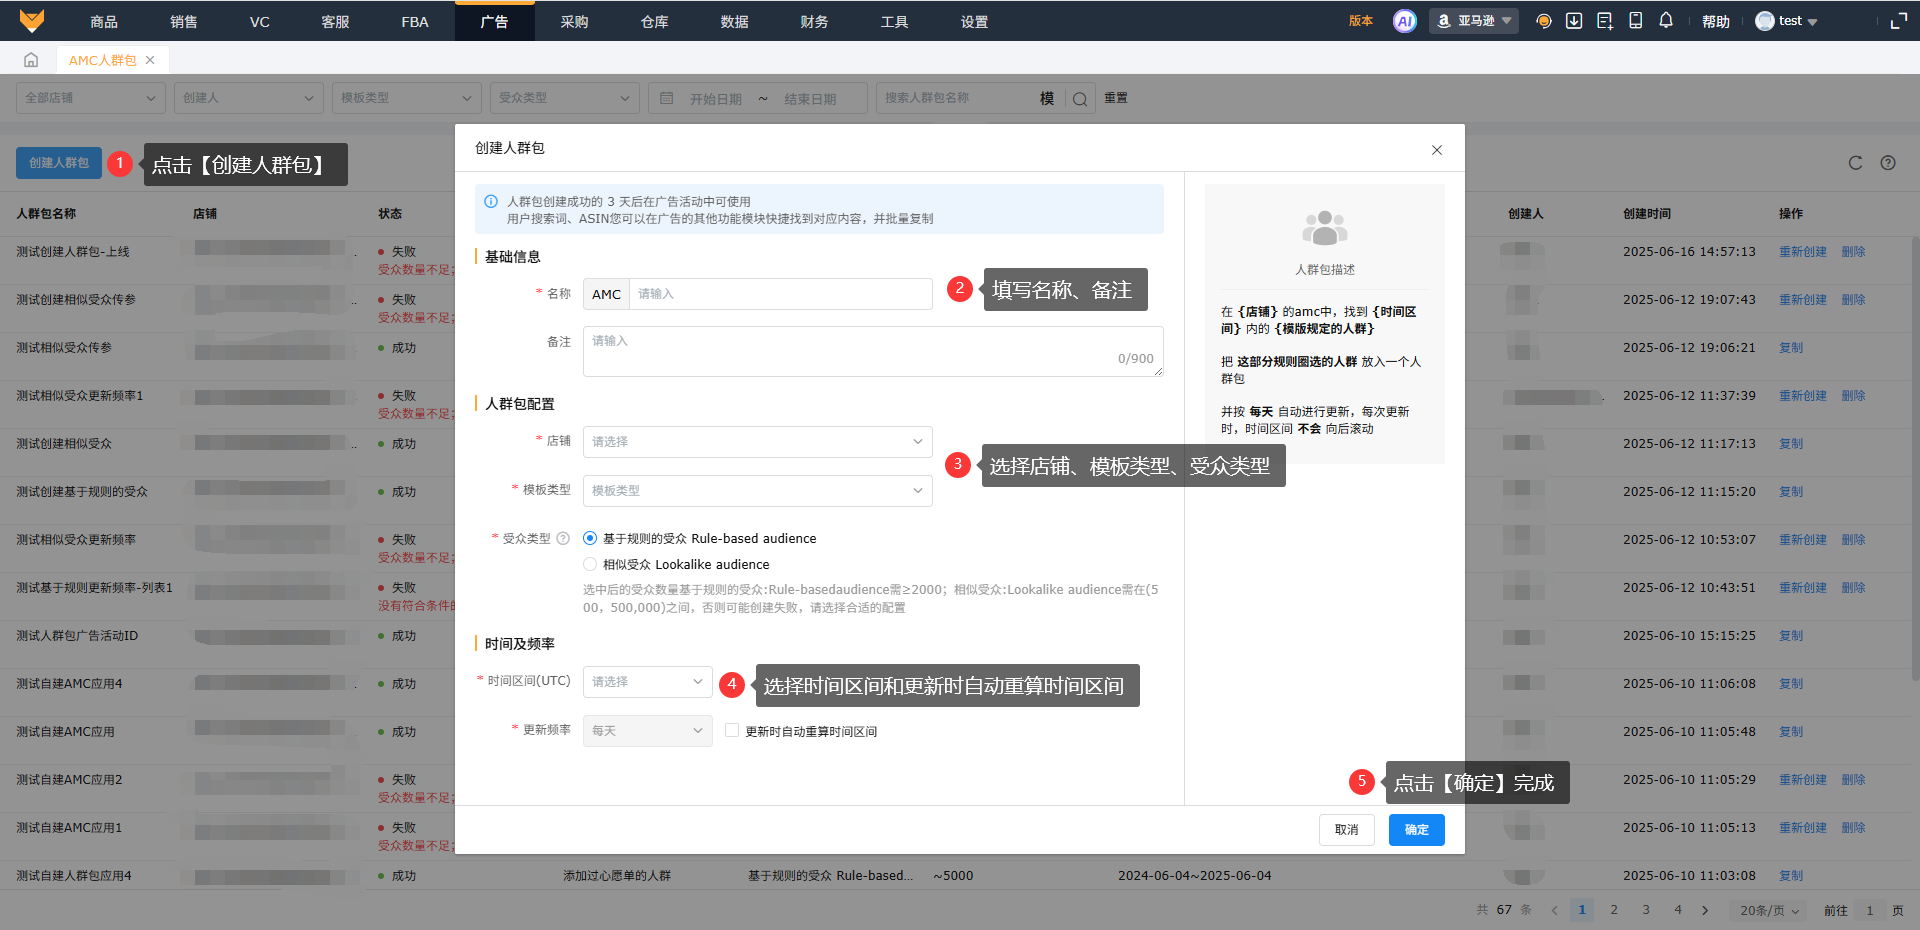This screenshot has width=1920, height=930.
Task: Select 相似受众 Lookalike audience radio
Action: (x=590, y=565)
